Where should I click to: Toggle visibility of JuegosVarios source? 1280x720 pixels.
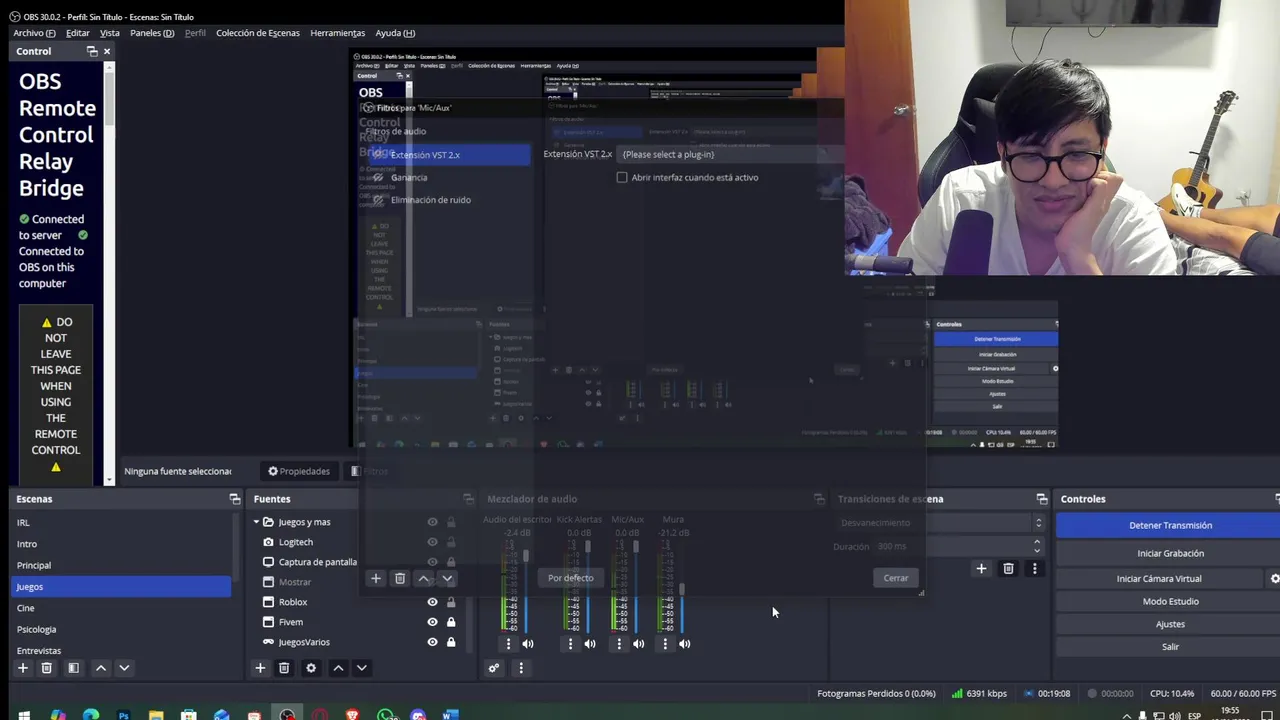click(x=432, y=642)
